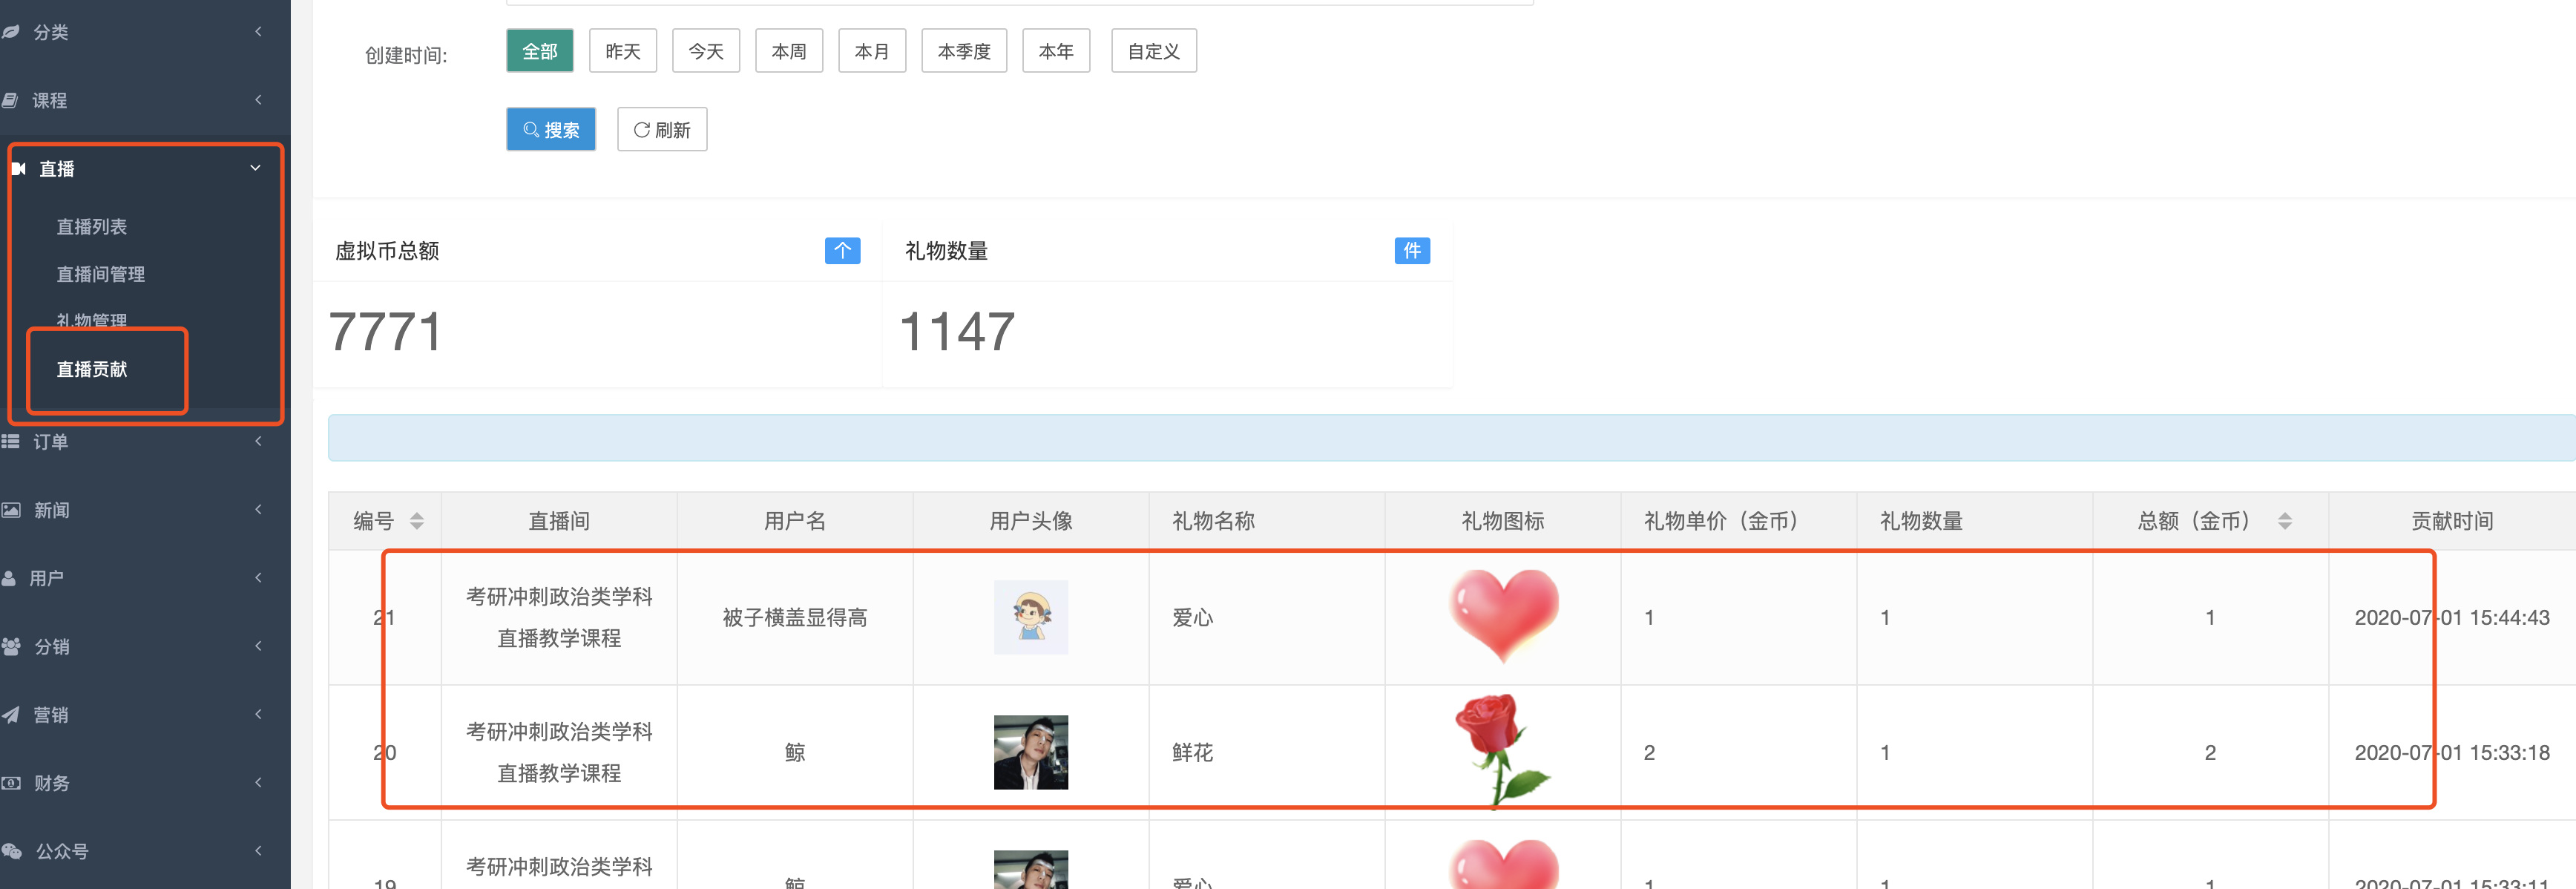Select the 本季度 time filter

pos(964,51)
